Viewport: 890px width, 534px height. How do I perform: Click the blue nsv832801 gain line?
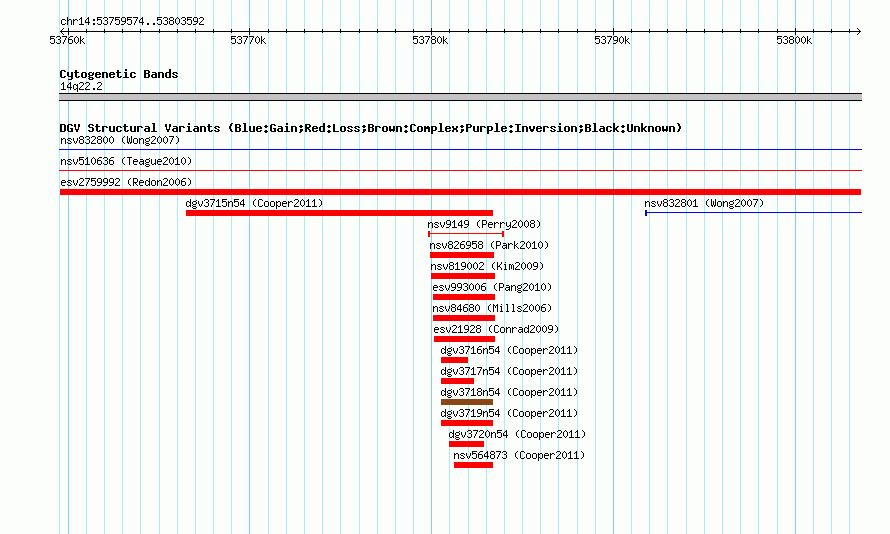753,213
